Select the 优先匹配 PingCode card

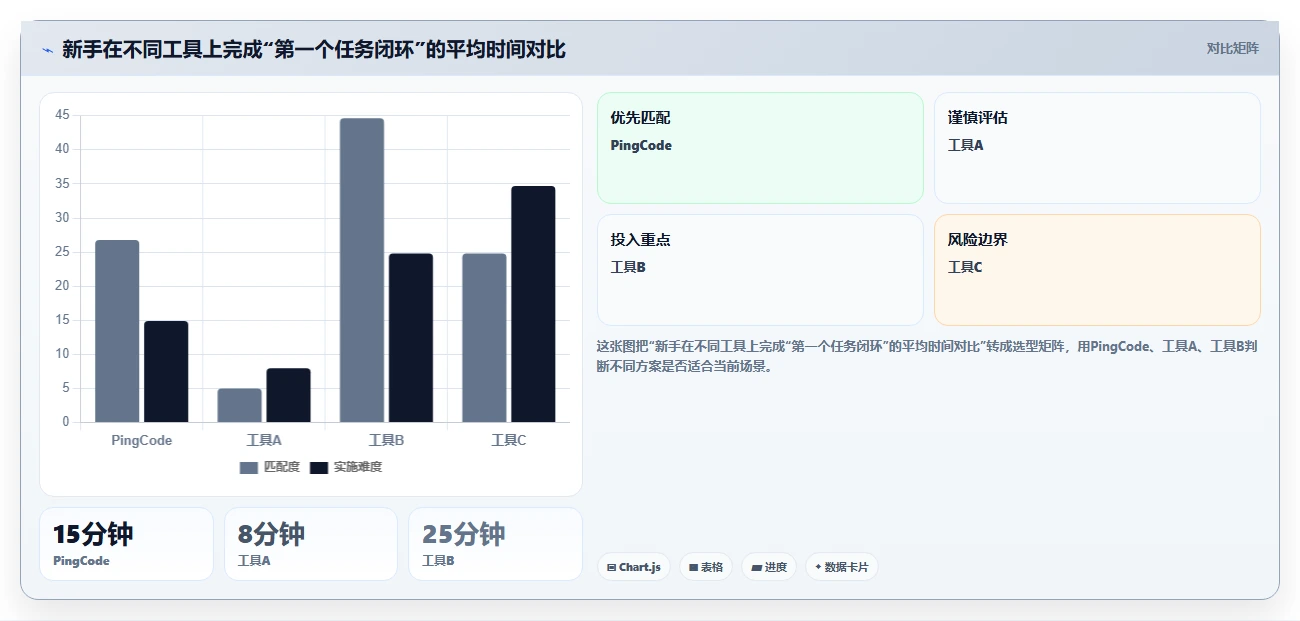click(x=760, y=148)
